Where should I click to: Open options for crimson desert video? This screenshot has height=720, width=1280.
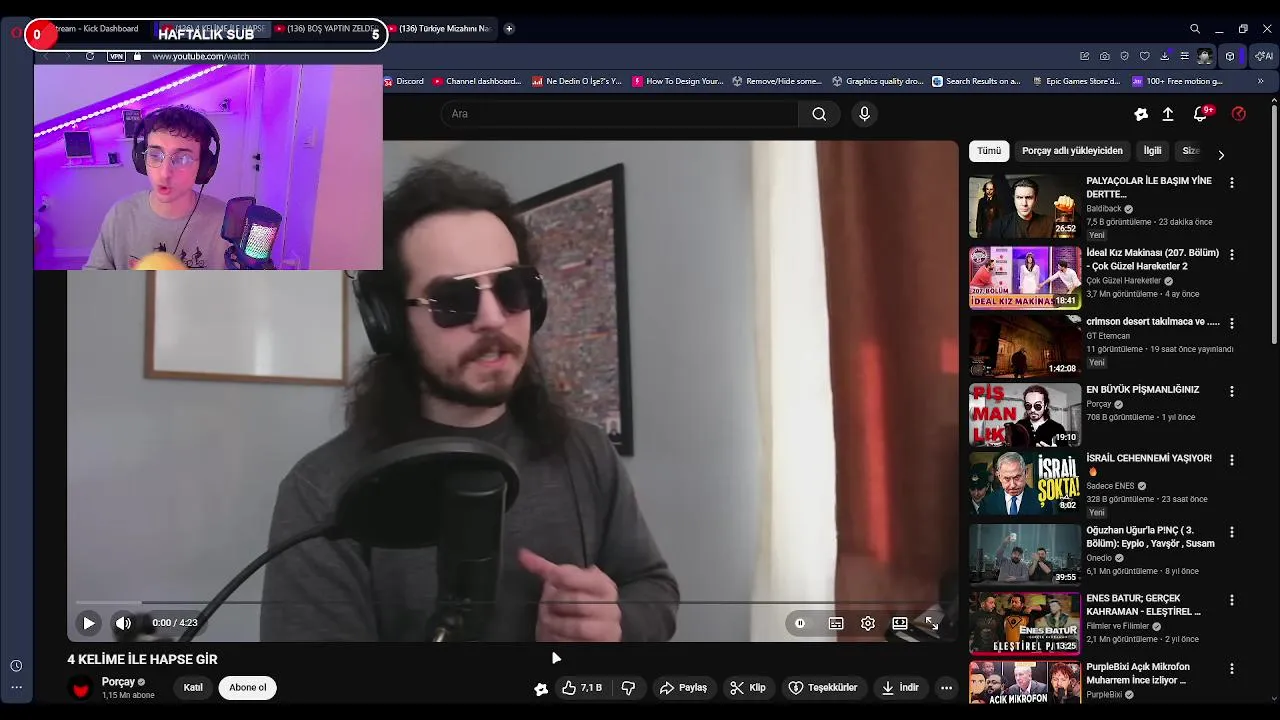pyautogui.click(x=1232, y=324)
